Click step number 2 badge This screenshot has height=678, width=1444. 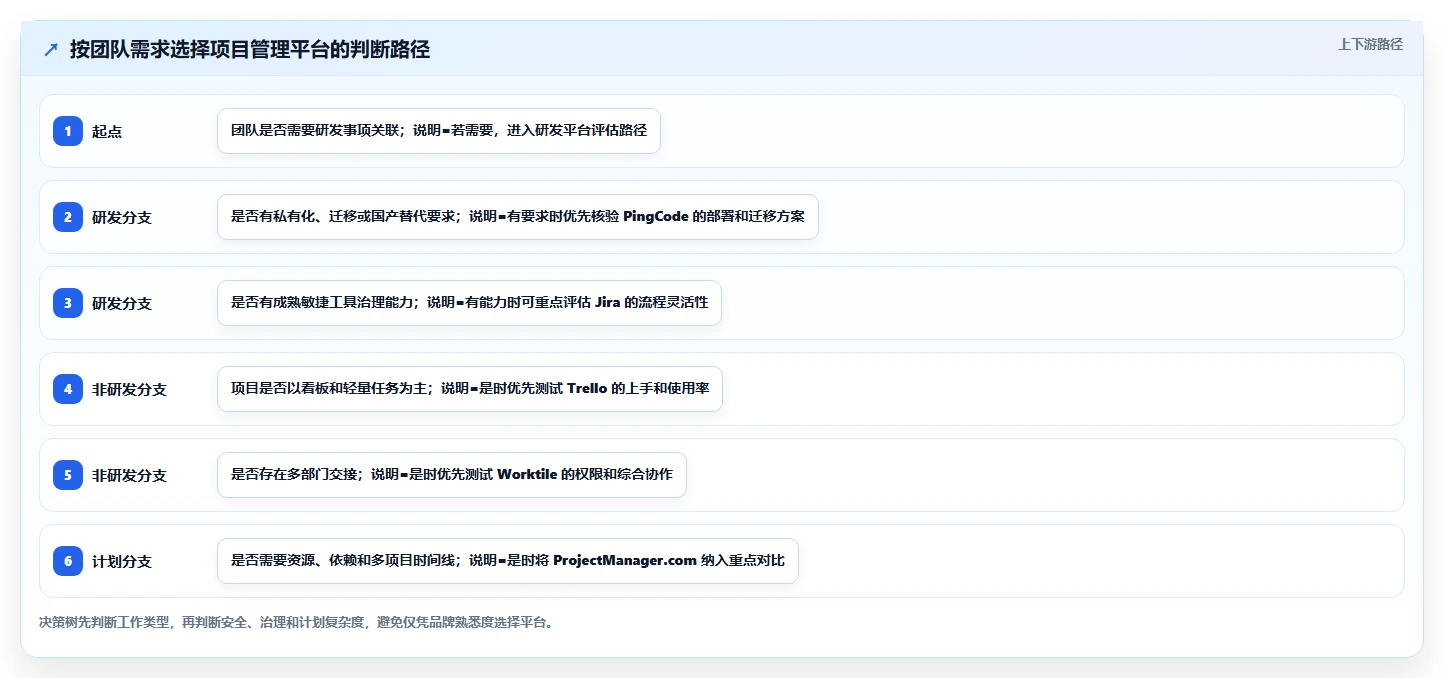coord(68,217)
